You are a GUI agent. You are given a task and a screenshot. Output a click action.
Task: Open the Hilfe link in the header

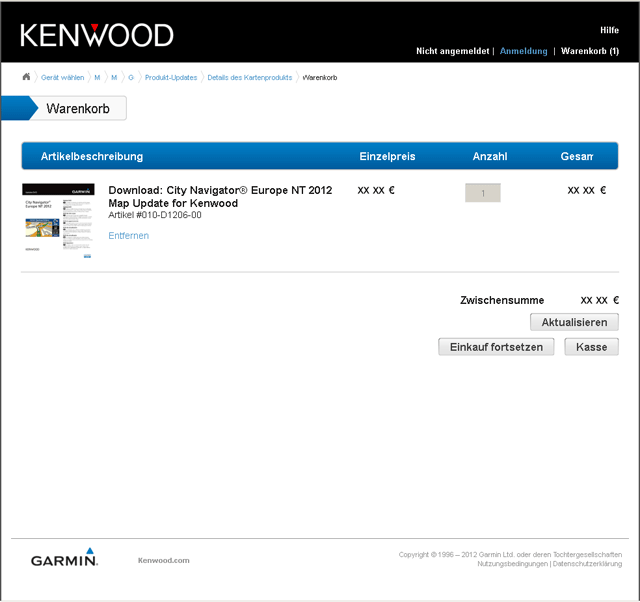tap(609, 30)
